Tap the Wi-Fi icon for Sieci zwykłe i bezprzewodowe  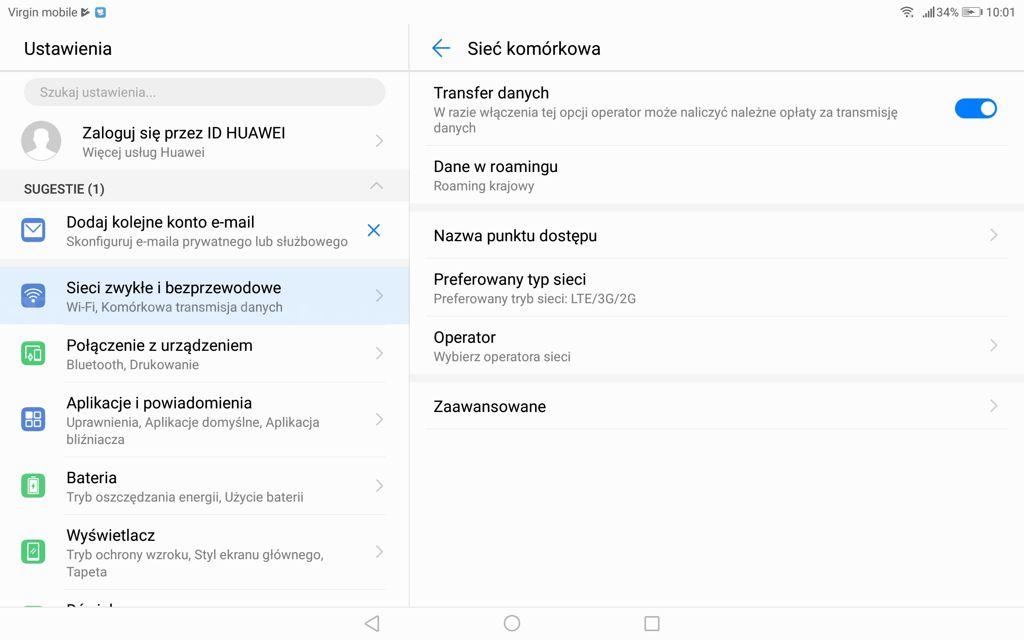click(33, 295)
